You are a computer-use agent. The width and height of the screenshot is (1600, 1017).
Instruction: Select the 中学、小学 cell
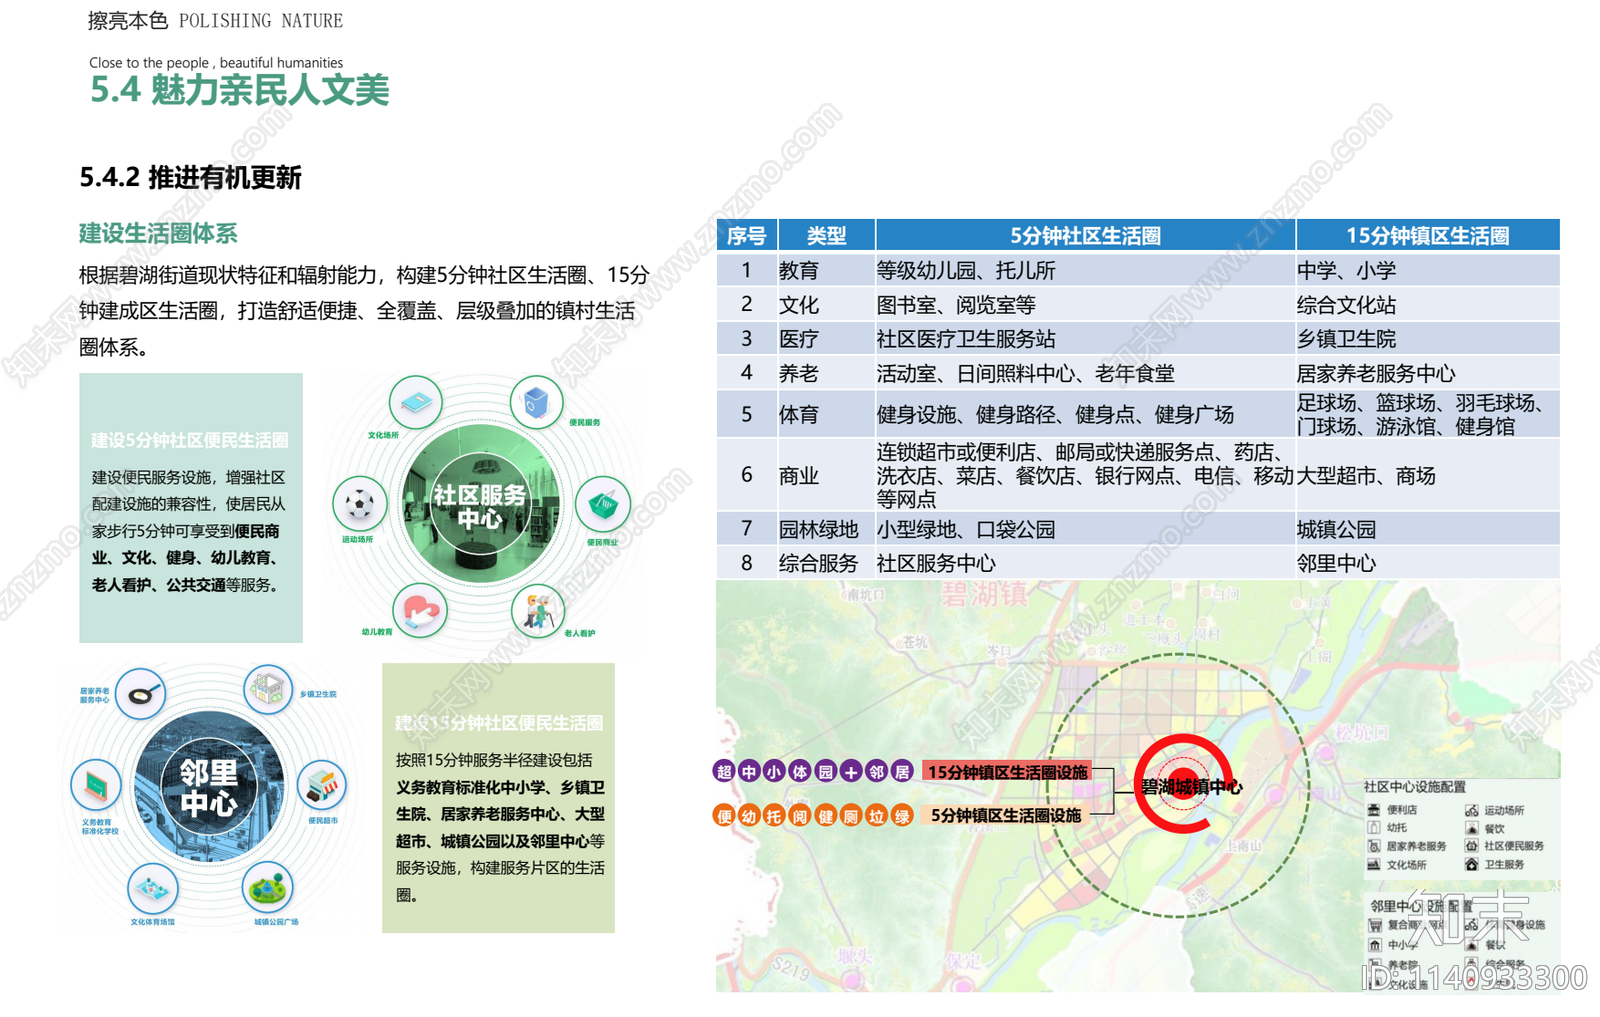(x=1427, y=270)
